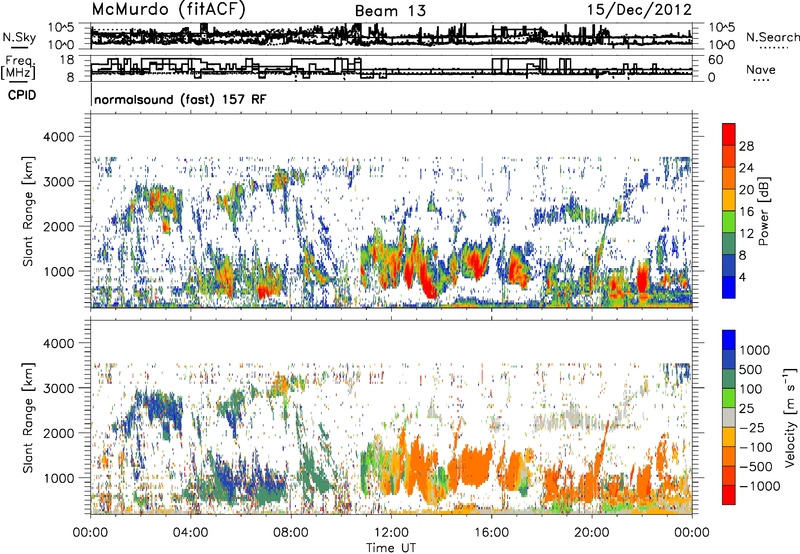Click the '60' Nave axis tick

[716, 60]
